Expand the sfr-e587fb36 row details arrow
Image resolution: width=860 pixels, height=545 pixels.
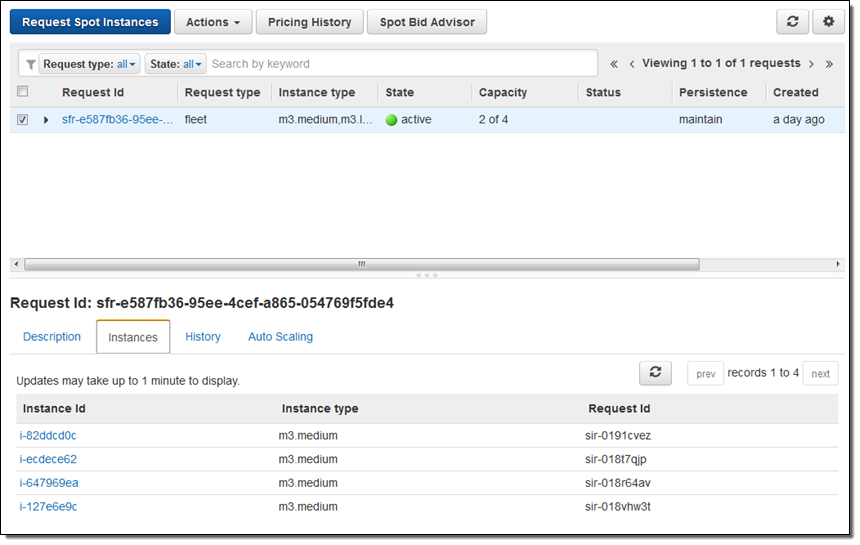[x=46, y=120]
